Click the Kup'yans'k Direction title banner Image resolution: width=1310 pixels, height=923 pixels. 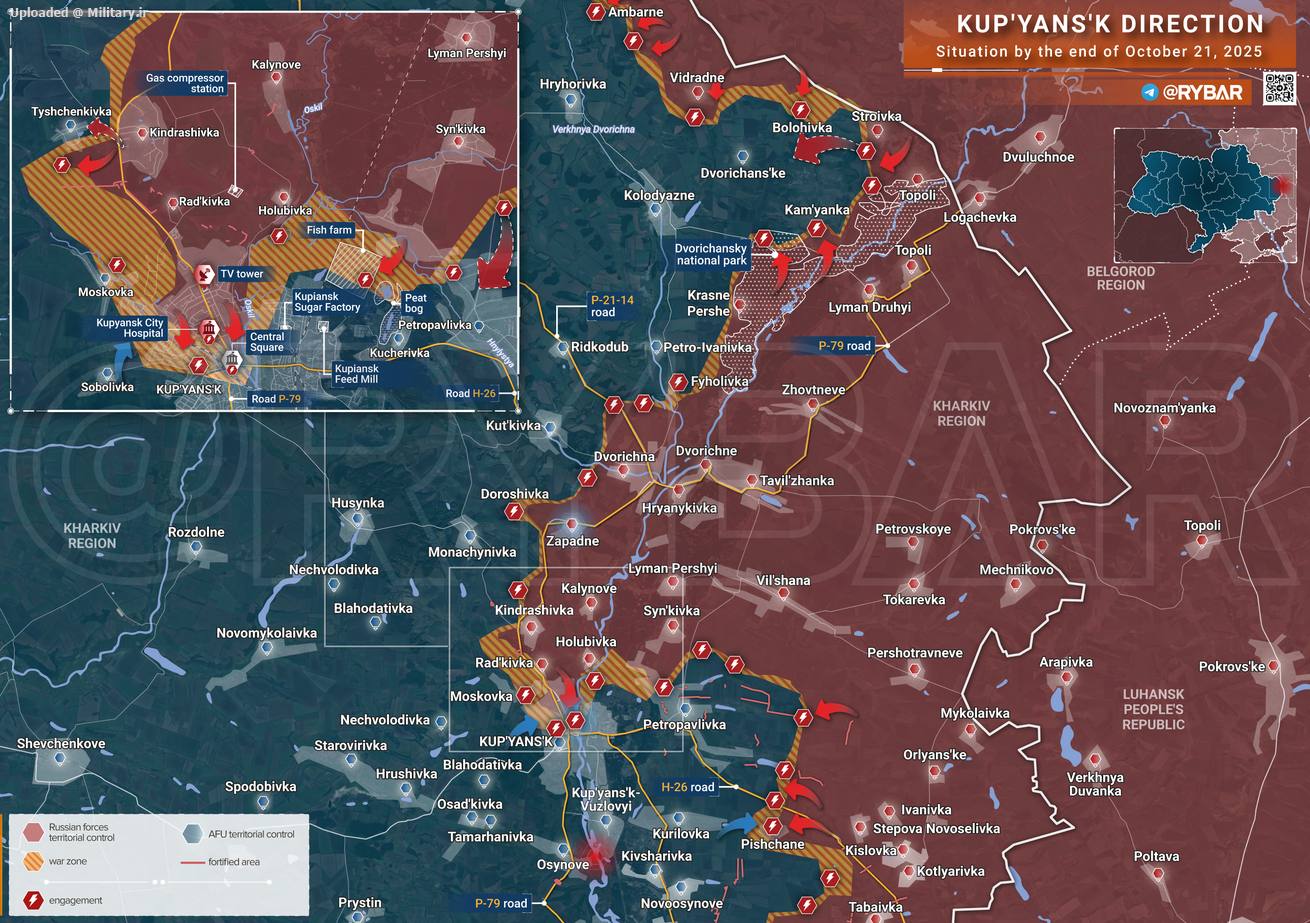pyautogui.click(x=1110, y=25)
